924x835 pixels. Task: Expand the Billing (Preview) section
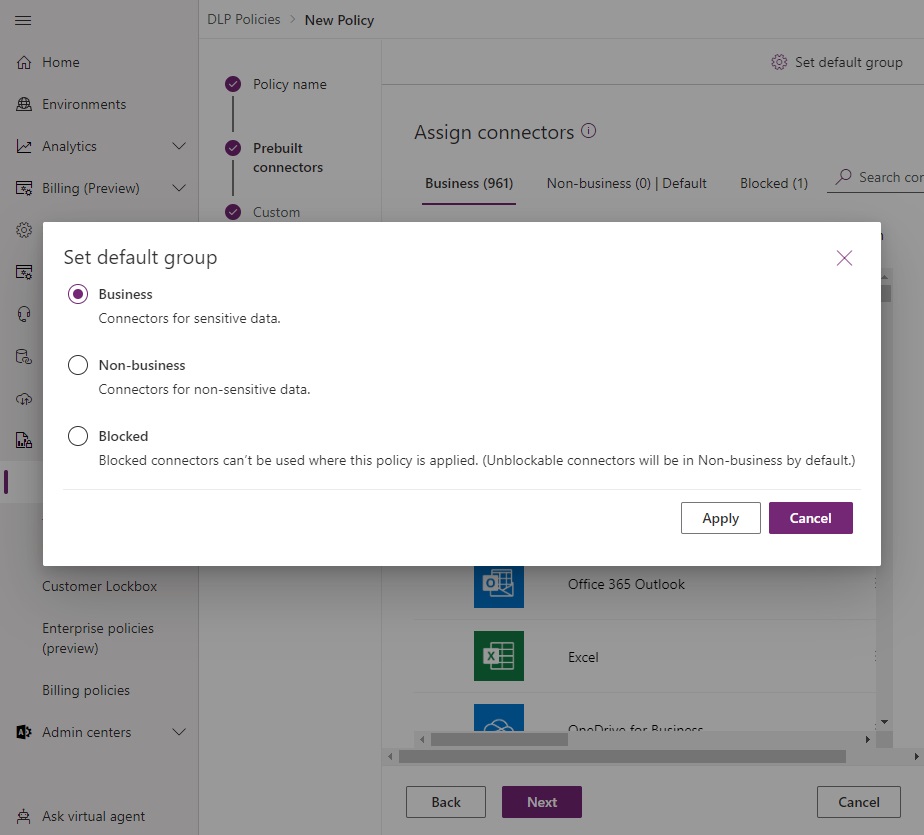pyautogui.click(x=181, y=187)
